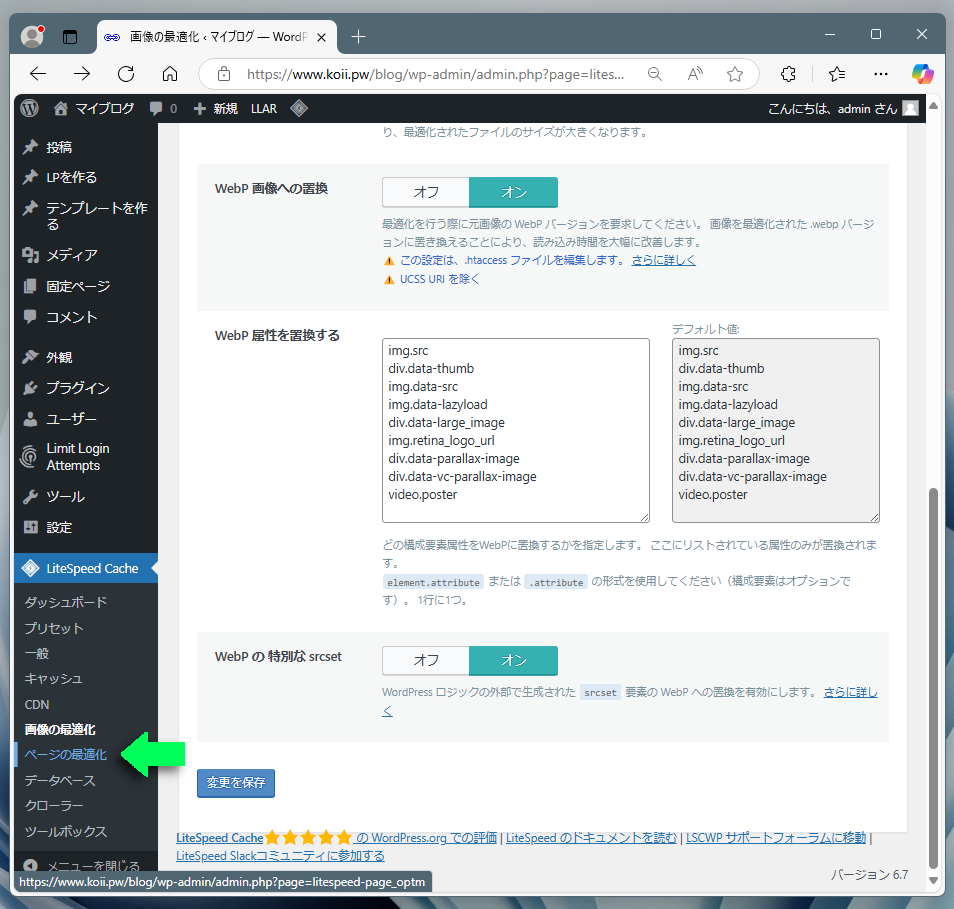Viewport: 954px width, 909px height.
Task: Reload the page with refresh icon
Action: pyautogui.click(x=126, y=74)
